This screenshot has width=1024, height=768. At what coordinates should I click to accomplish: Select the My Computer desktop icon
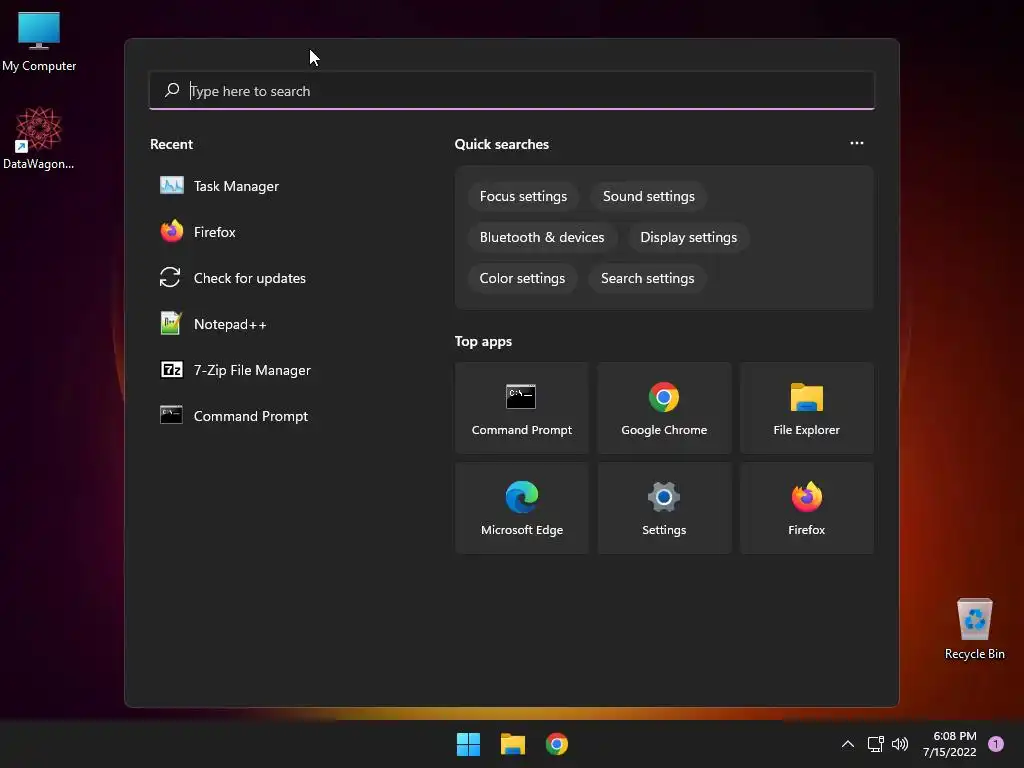tap(39, 42)
